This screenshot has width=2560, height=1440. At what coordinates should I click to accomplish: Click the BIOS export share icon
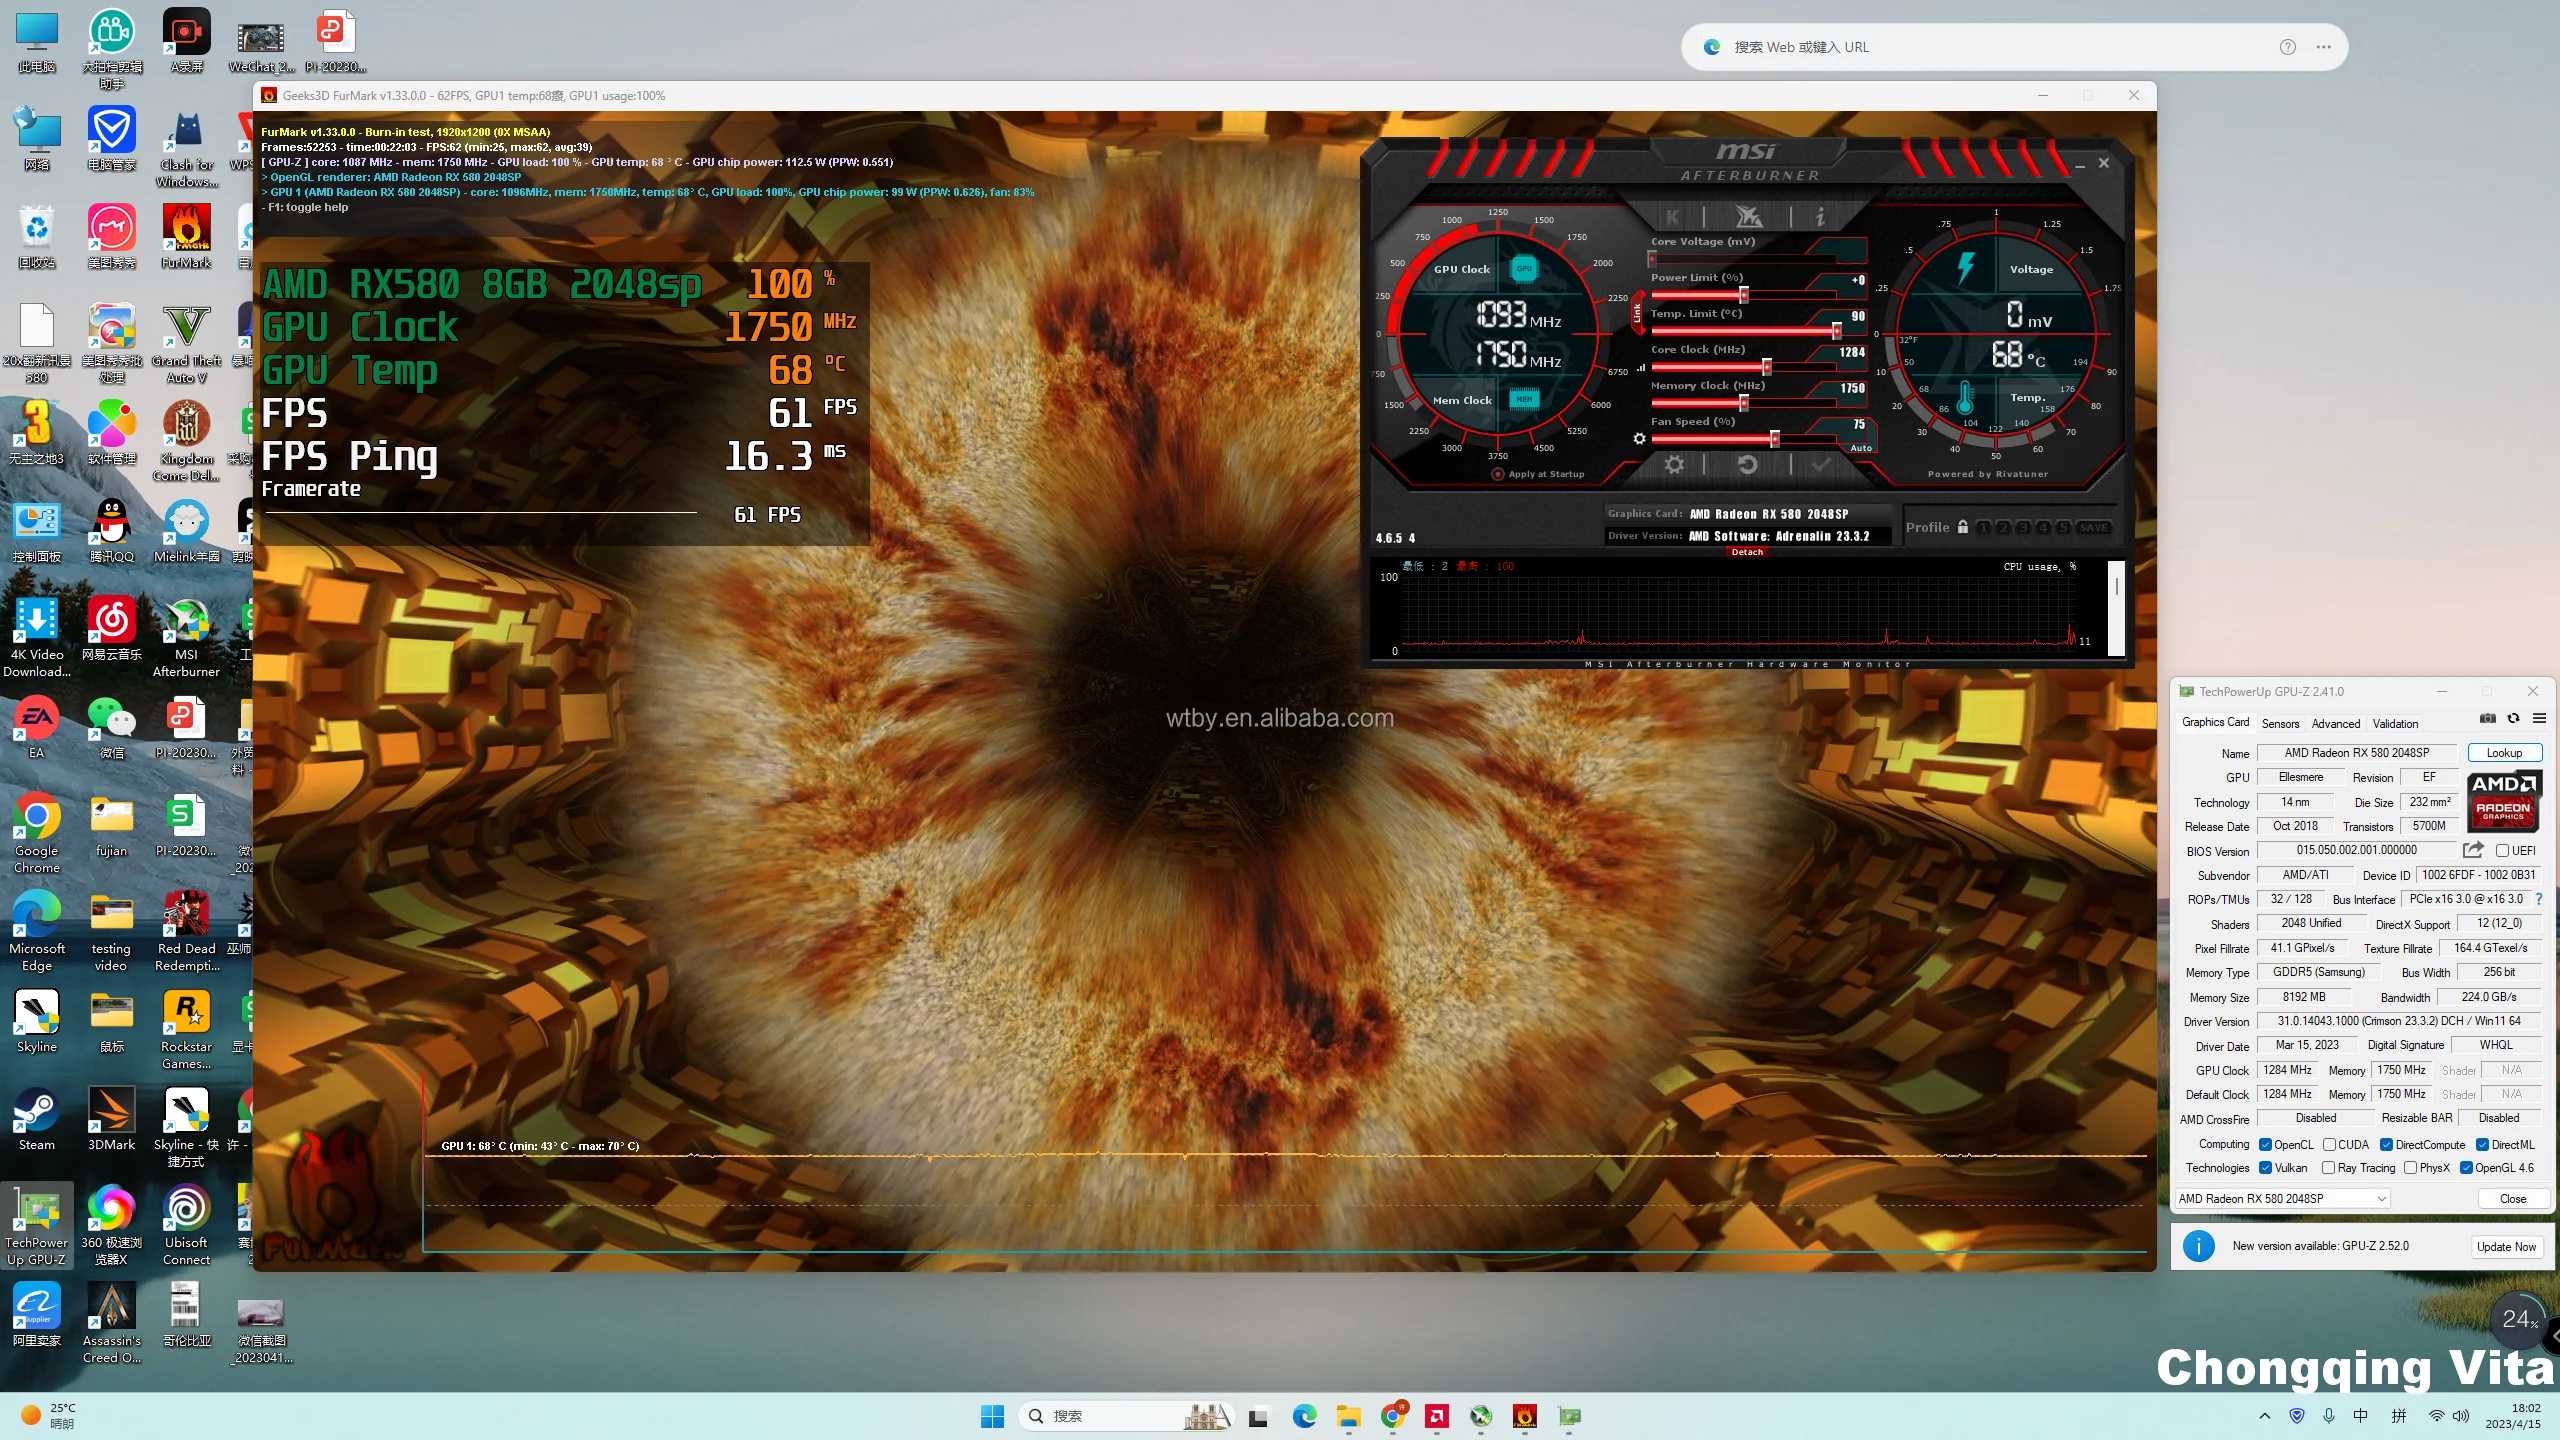(2473, 850)
